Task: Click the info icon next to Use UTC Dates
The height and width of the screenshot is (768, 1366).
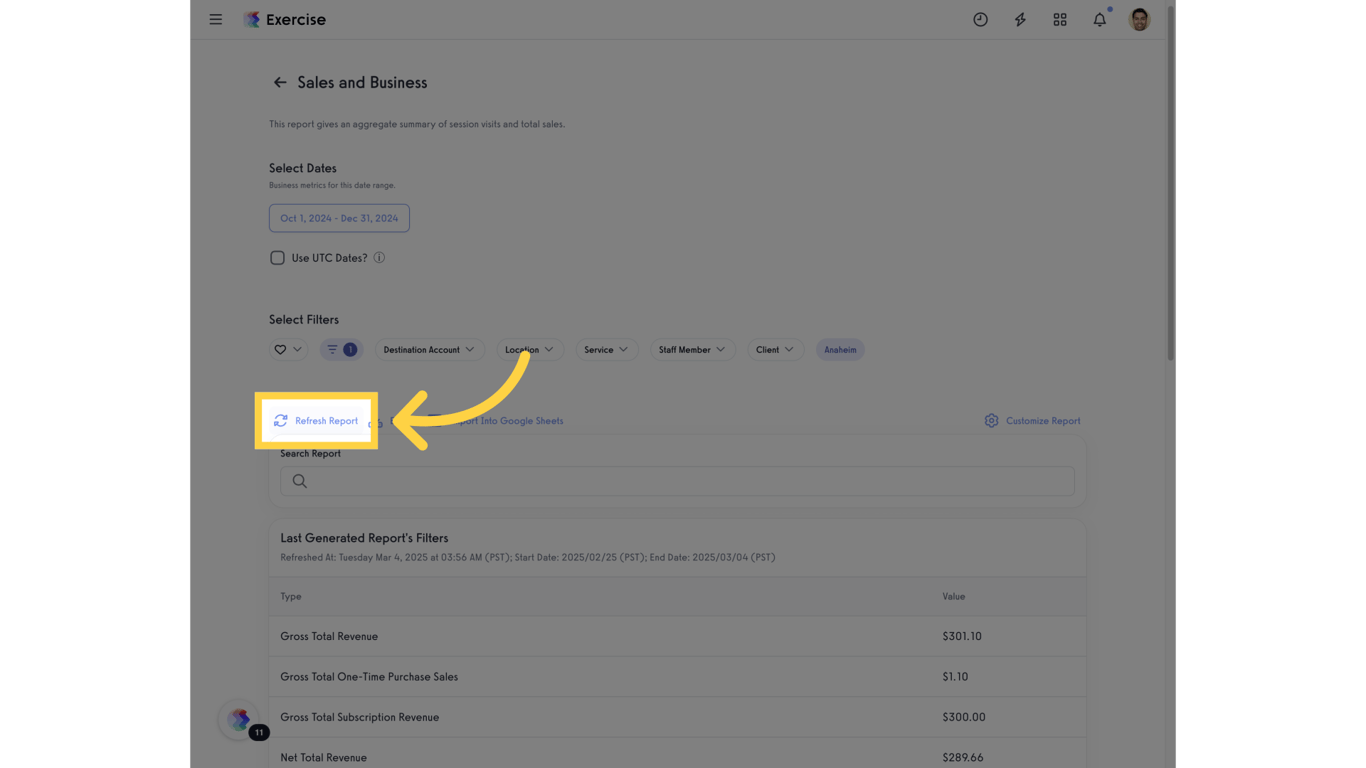Action: pos(379,258)
